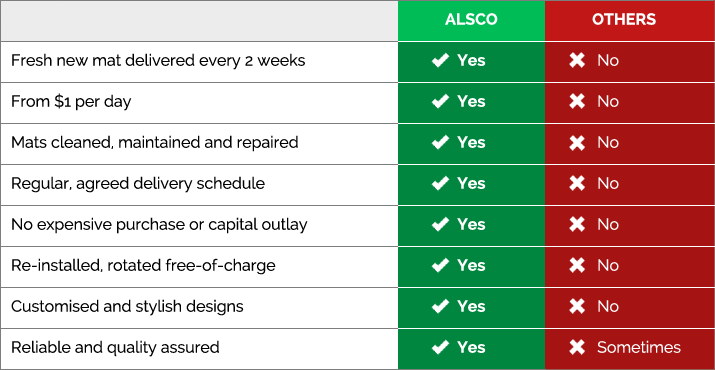Viewport: 715px width, 370px height.
Task: Select the OTHERS column header
Action: coord(630,21)
